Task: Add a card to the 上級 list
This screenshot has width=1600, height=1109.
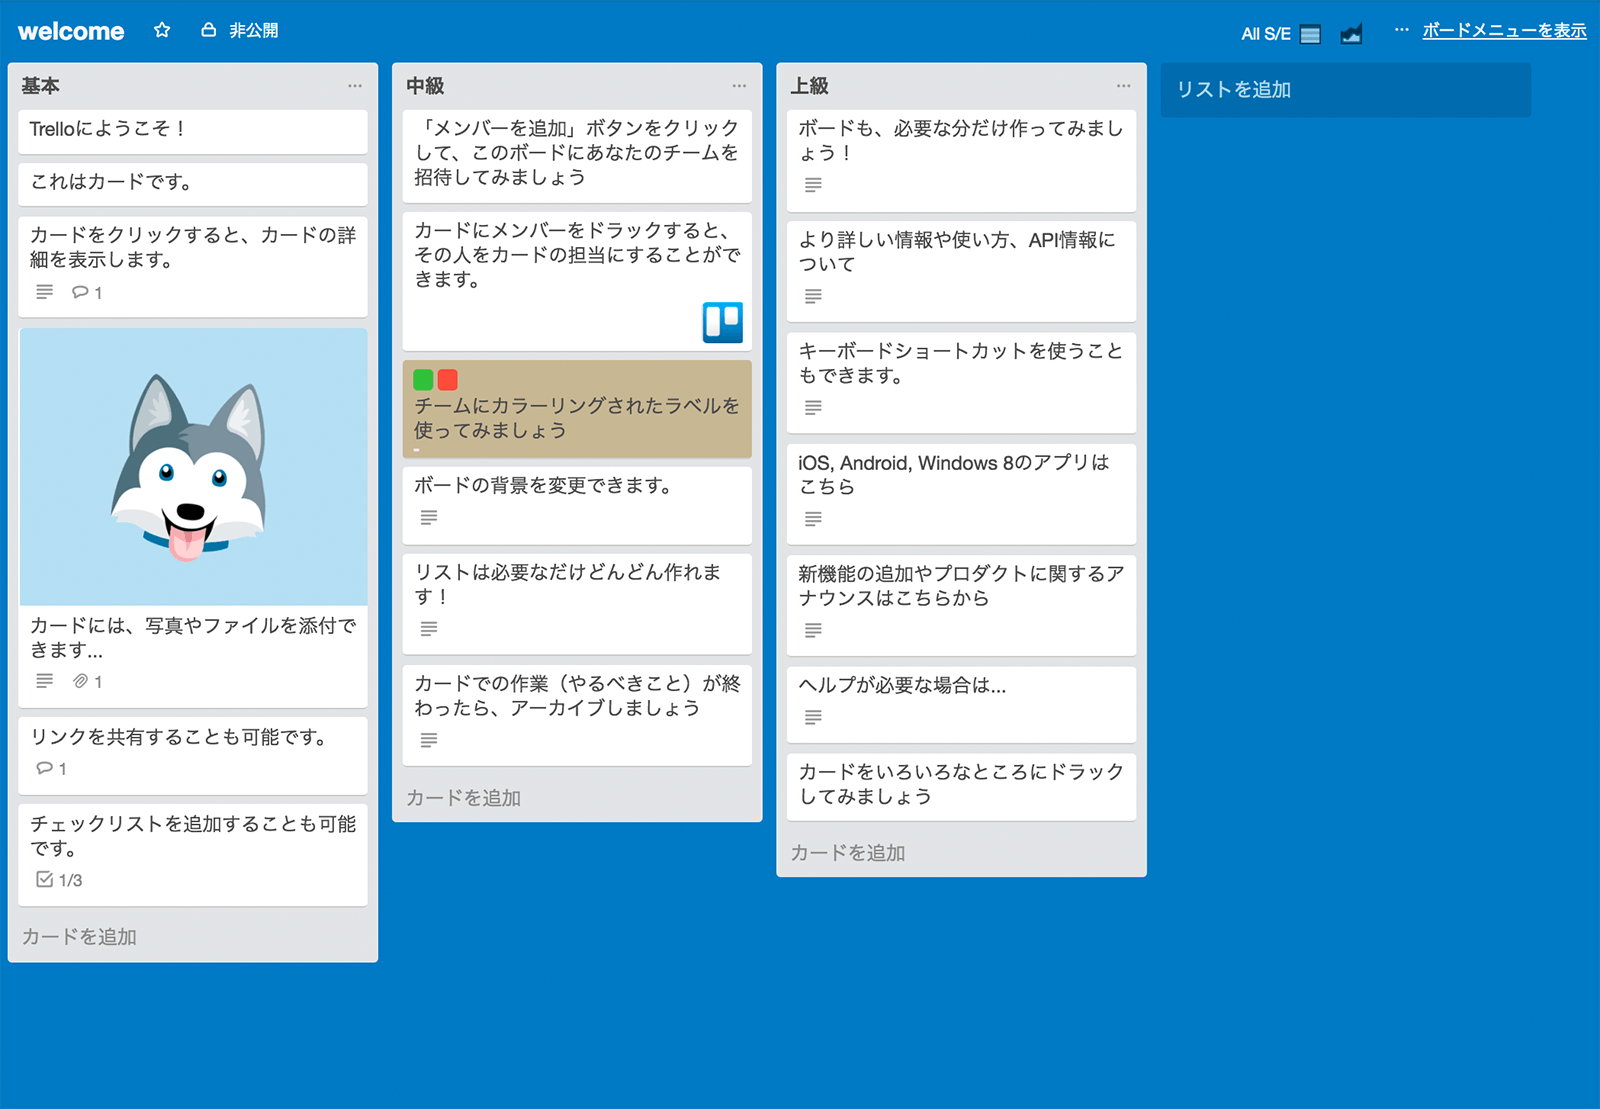Action: click(x=848, y=853)
